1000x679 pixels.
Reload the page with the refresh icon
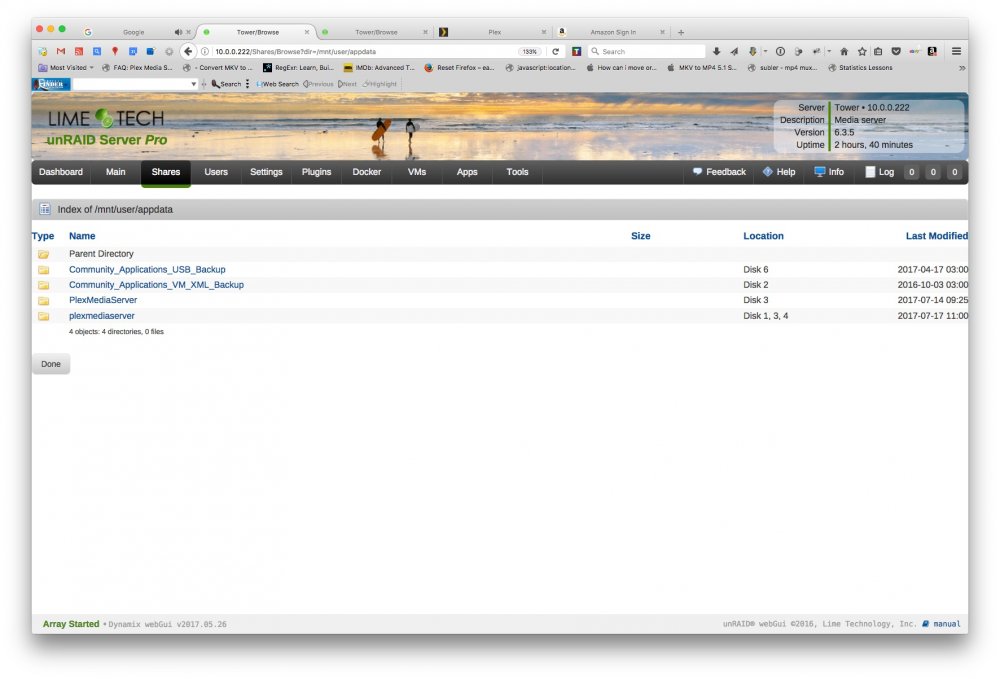(x=555, y=52)
